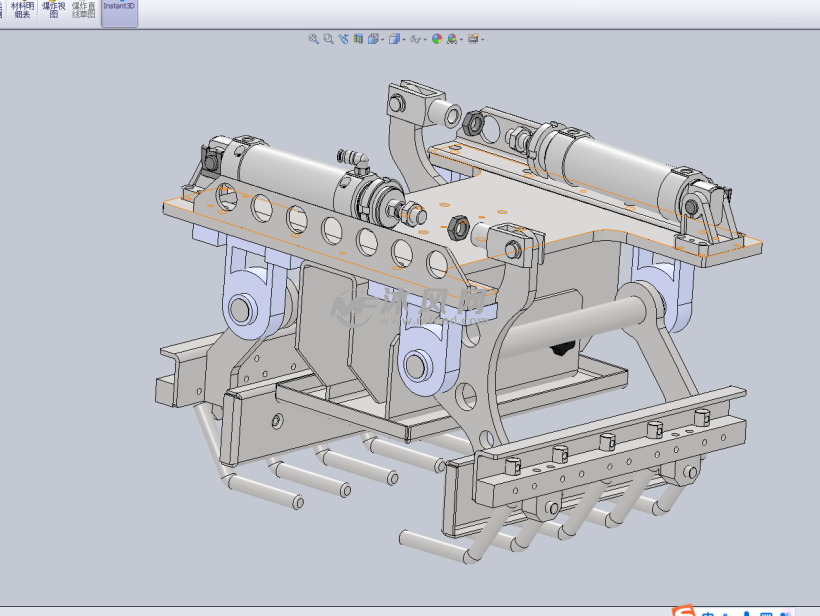Click the Zoom to Fit magnifier icon
Image resolution: width=820 pixels, height=616 pixels.
pos(313,39)
